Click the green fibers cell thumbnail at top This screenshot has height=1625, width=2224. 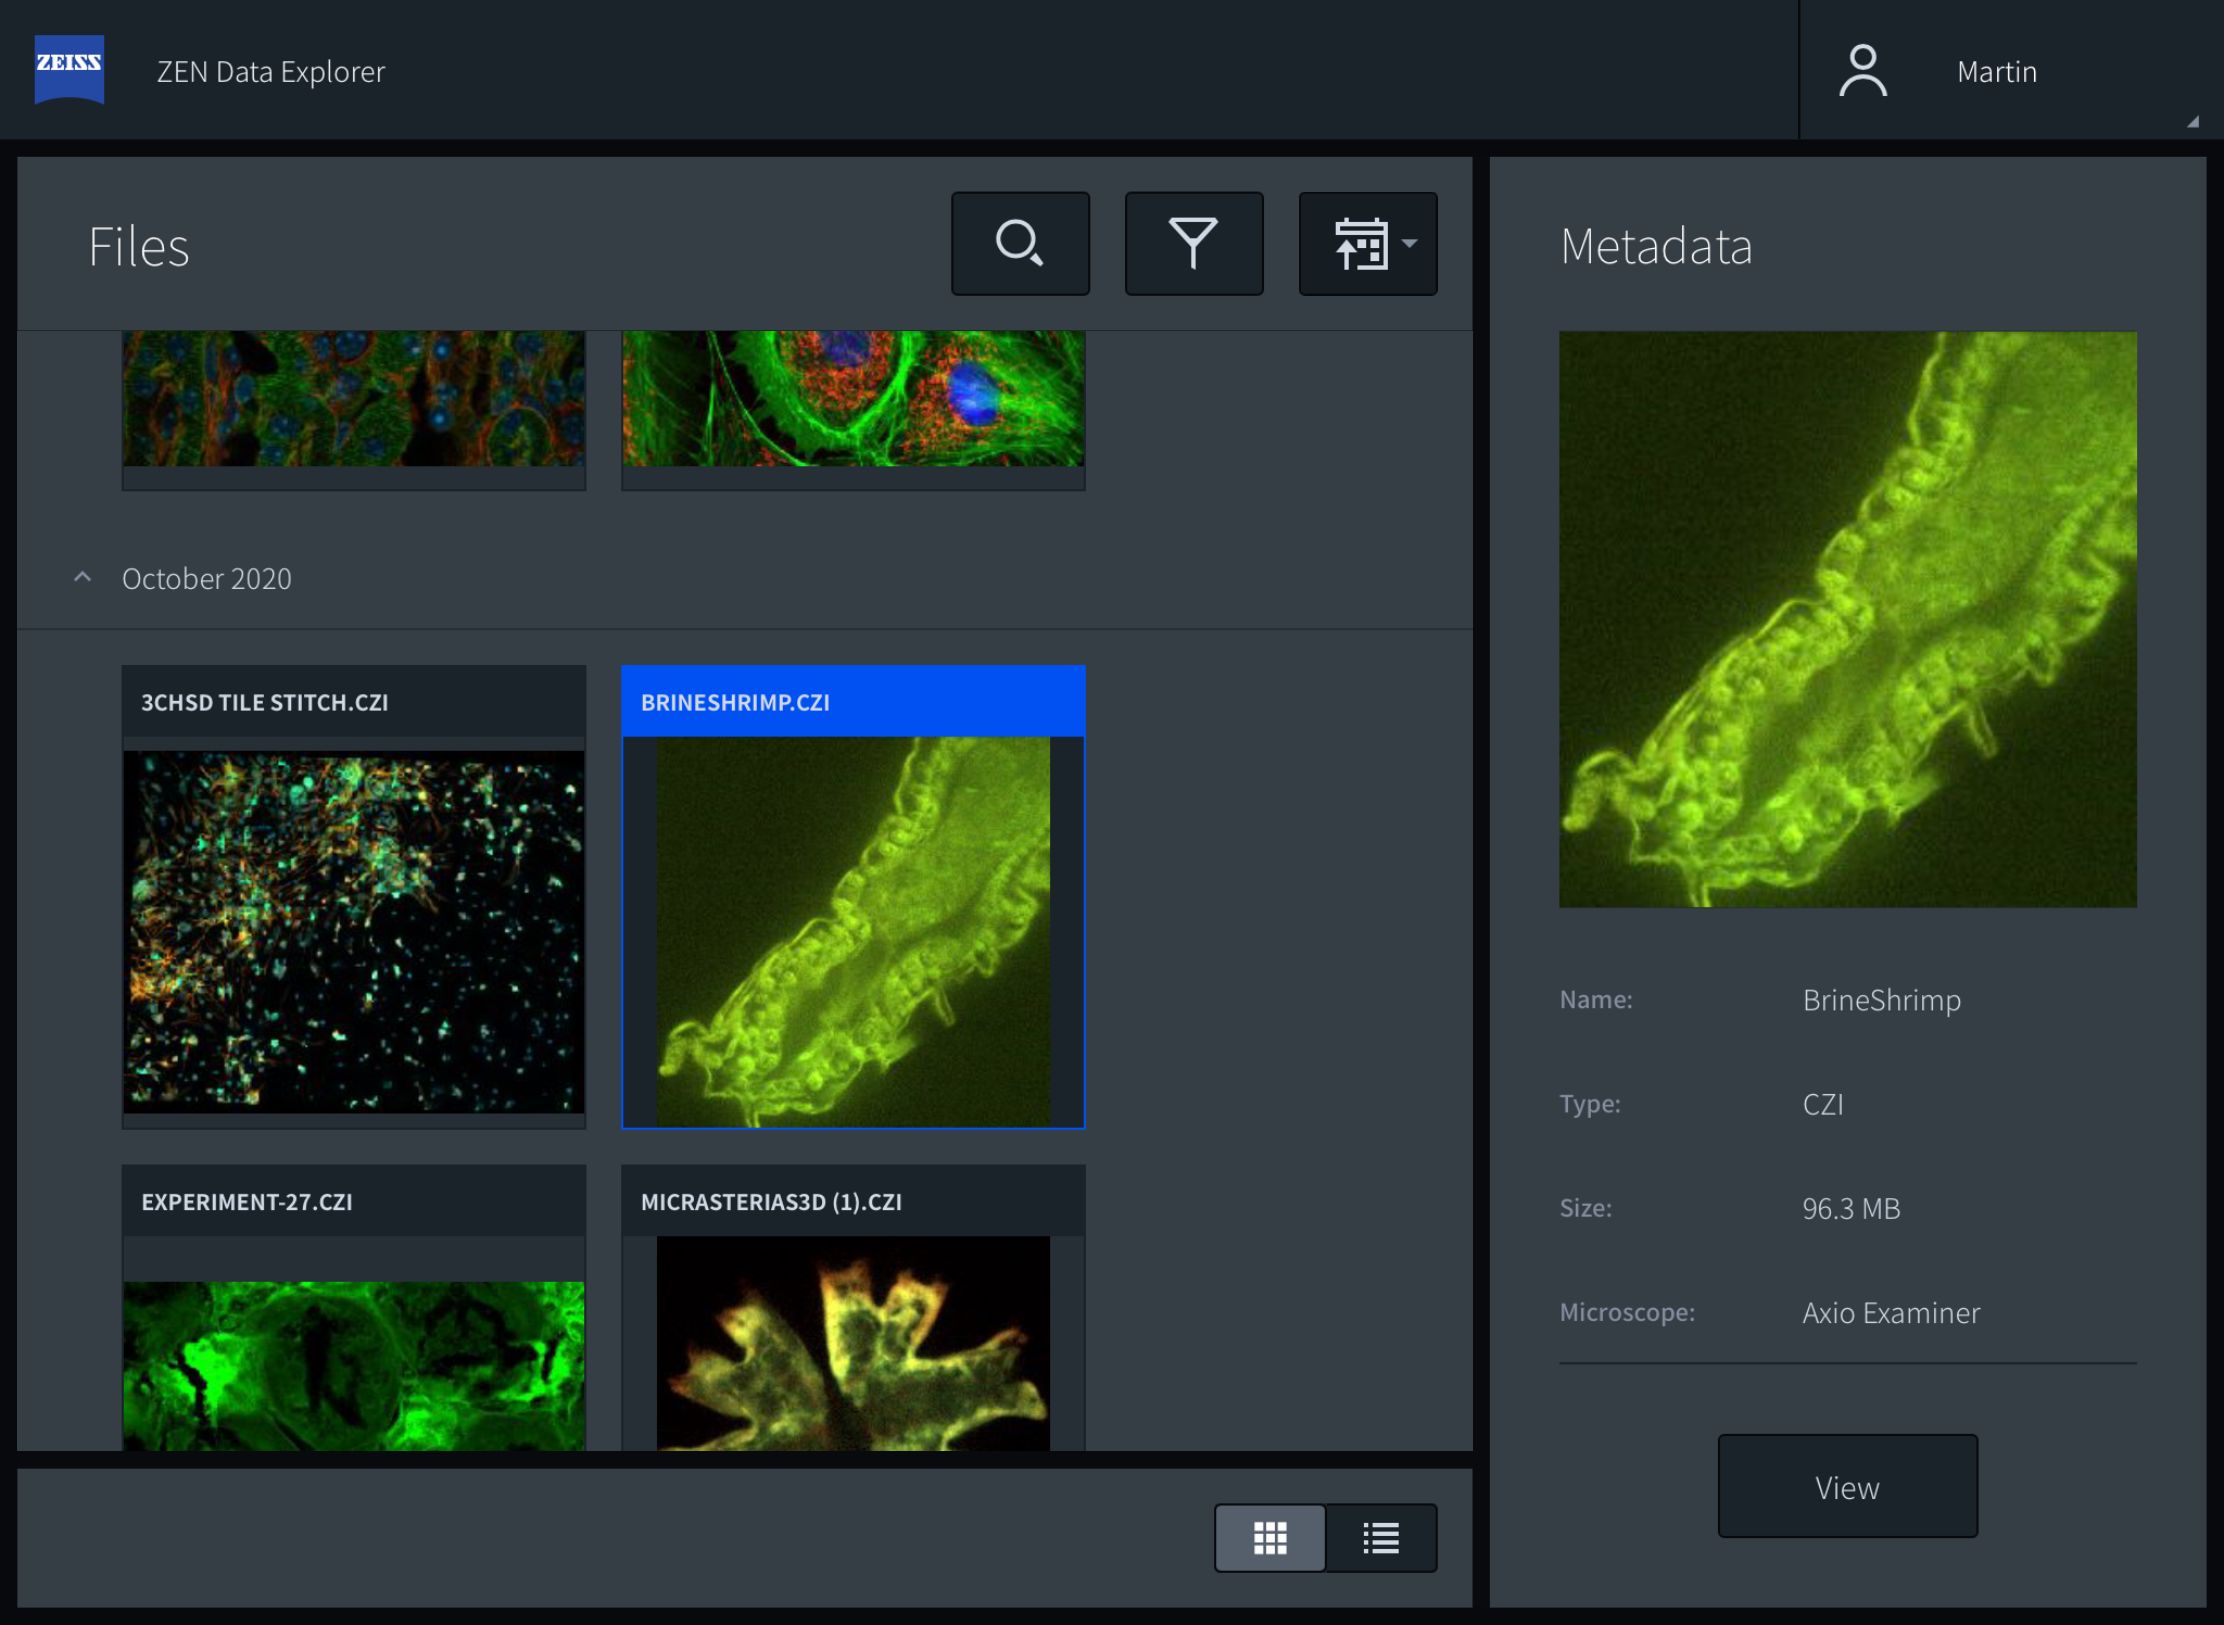point(853,398)
